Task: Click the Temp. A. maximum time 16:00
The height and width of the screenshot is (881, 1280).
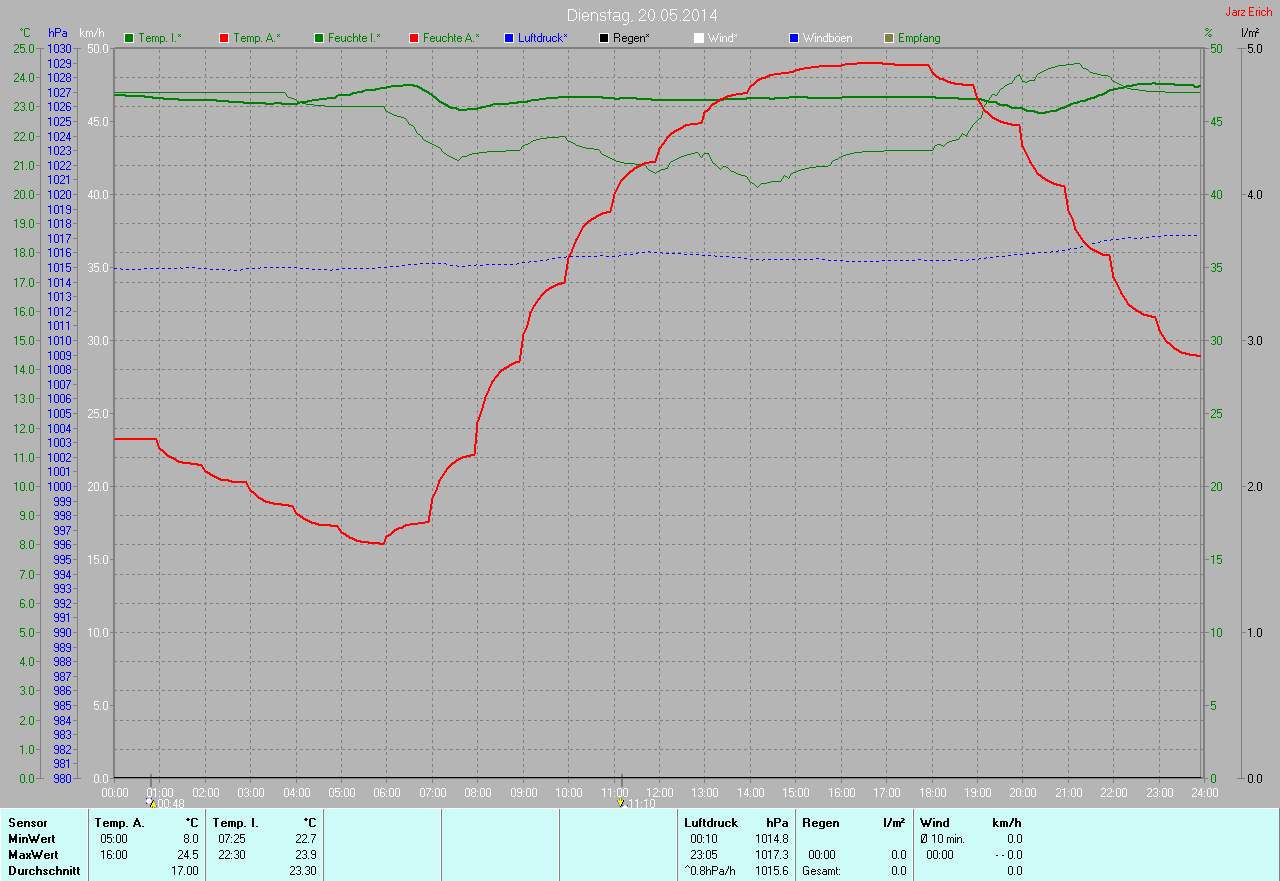Action: (114, 855)
